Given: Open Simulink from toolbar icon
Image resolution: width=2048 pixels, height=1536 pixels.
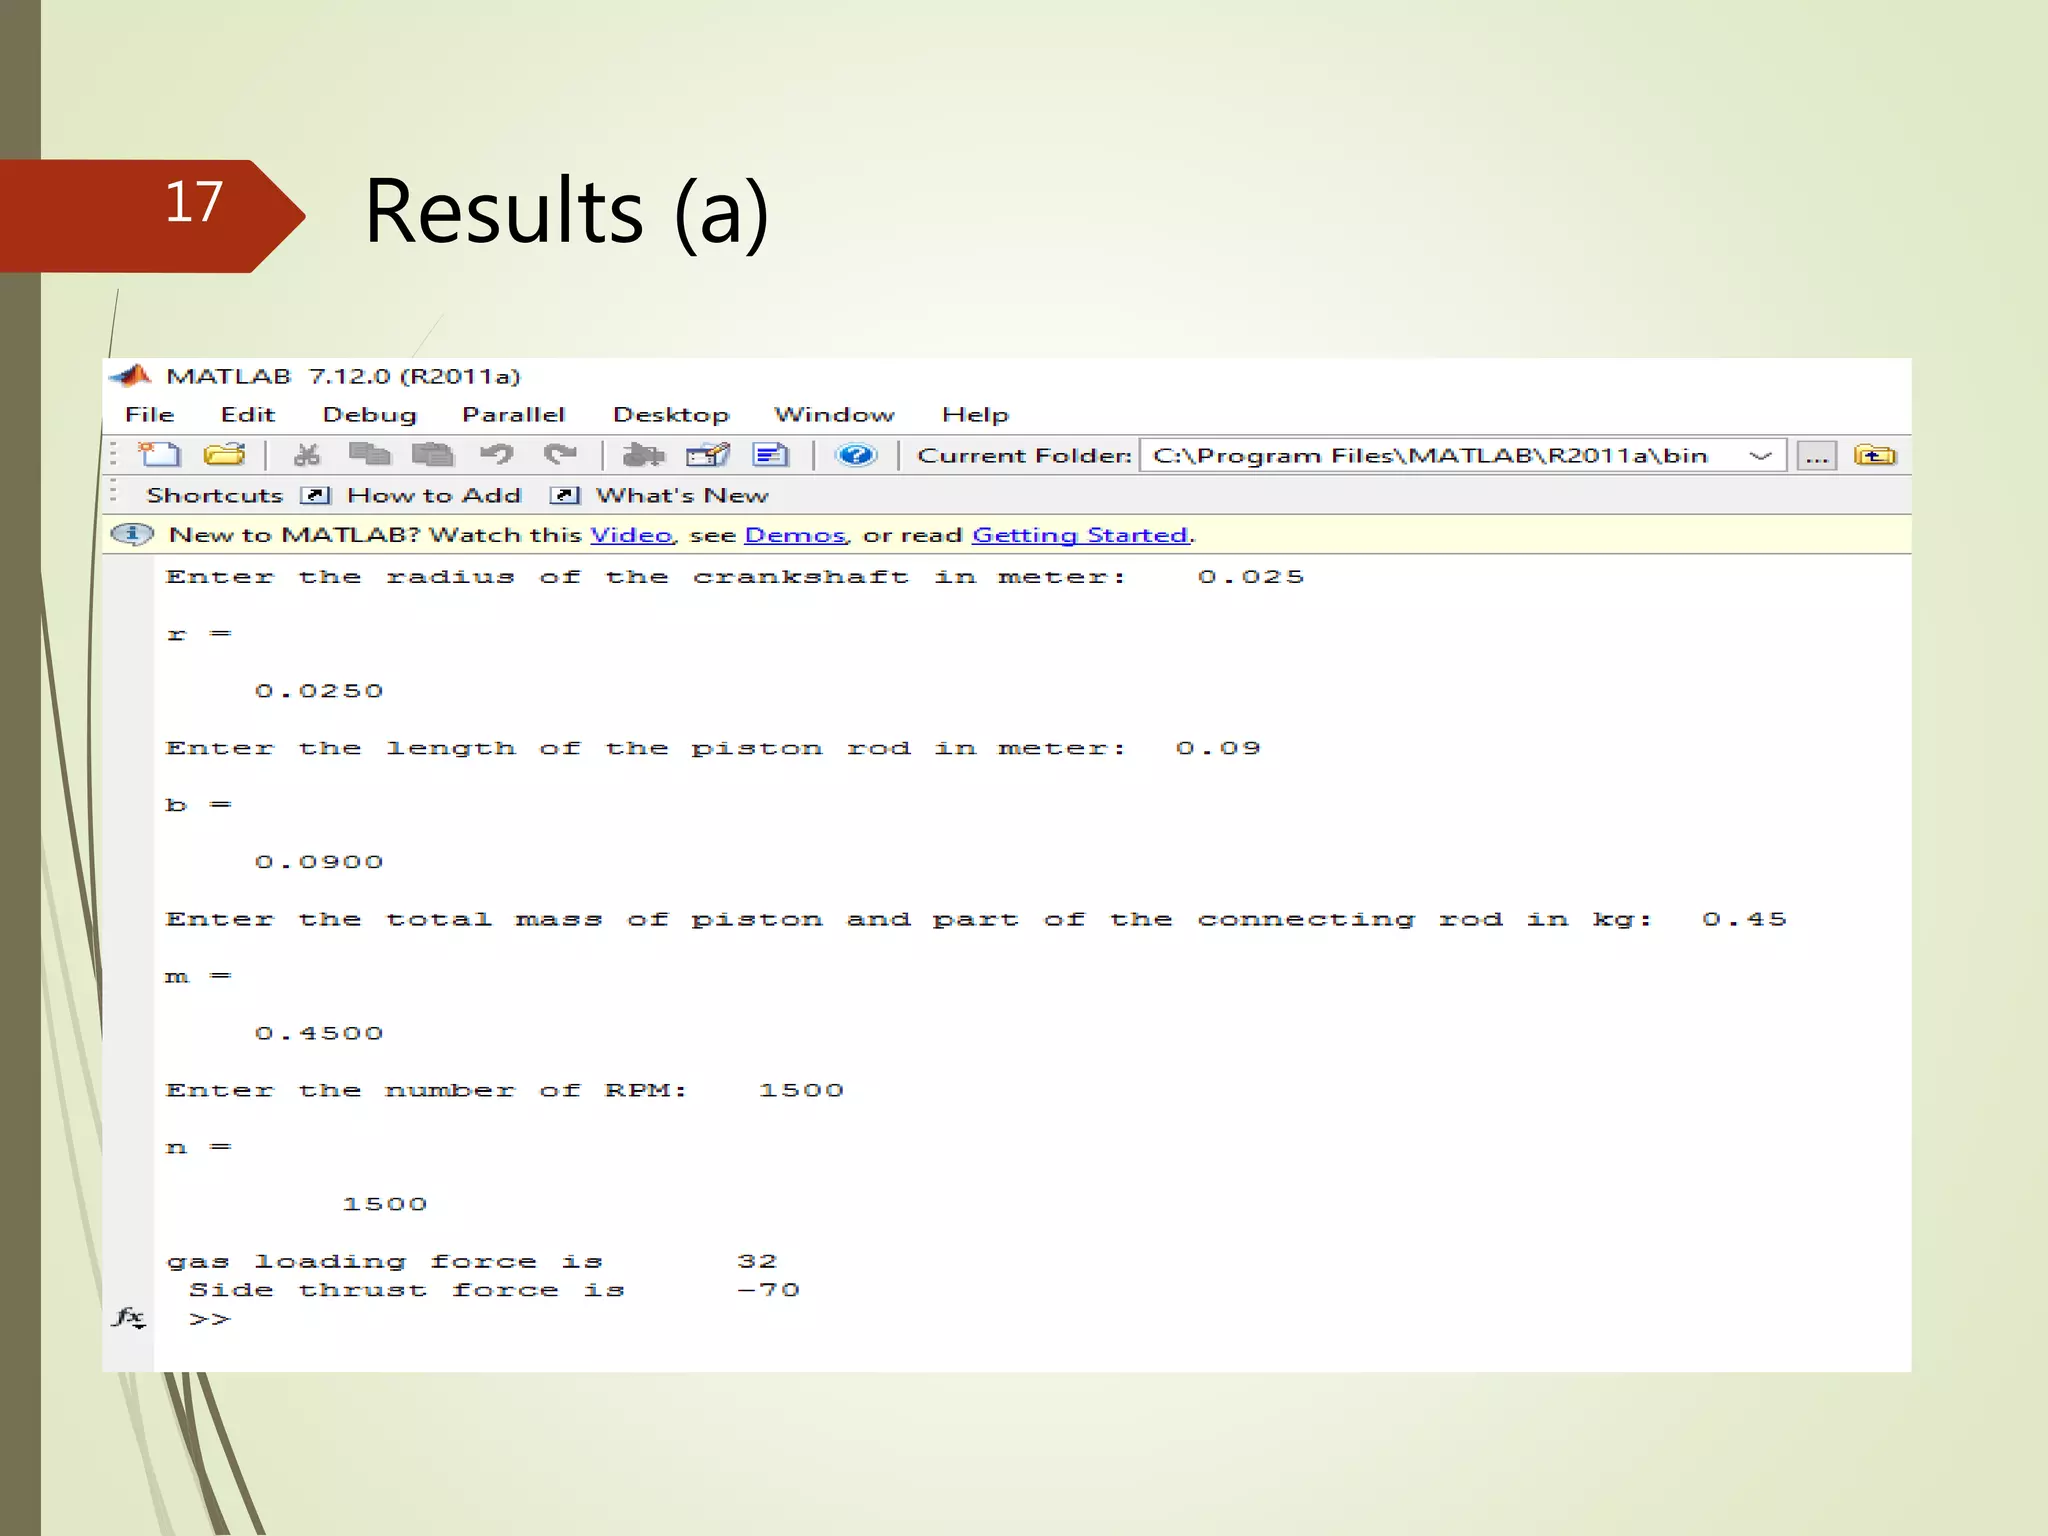Looking at the screenshot, I should coord(643,455).
